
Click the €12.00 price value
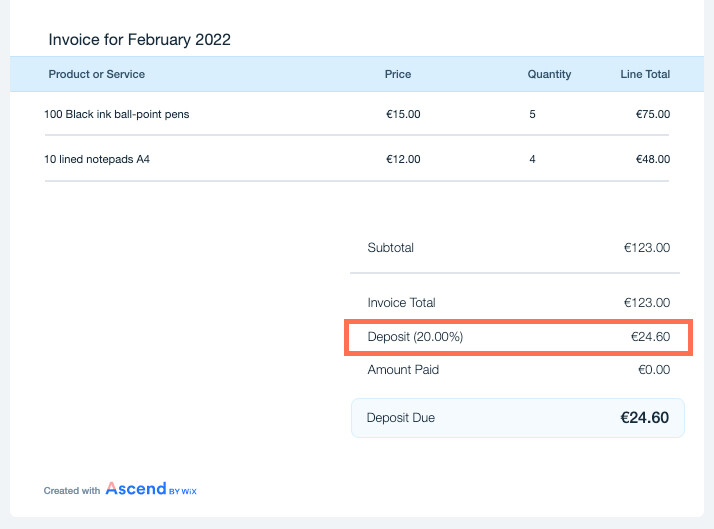403,159
